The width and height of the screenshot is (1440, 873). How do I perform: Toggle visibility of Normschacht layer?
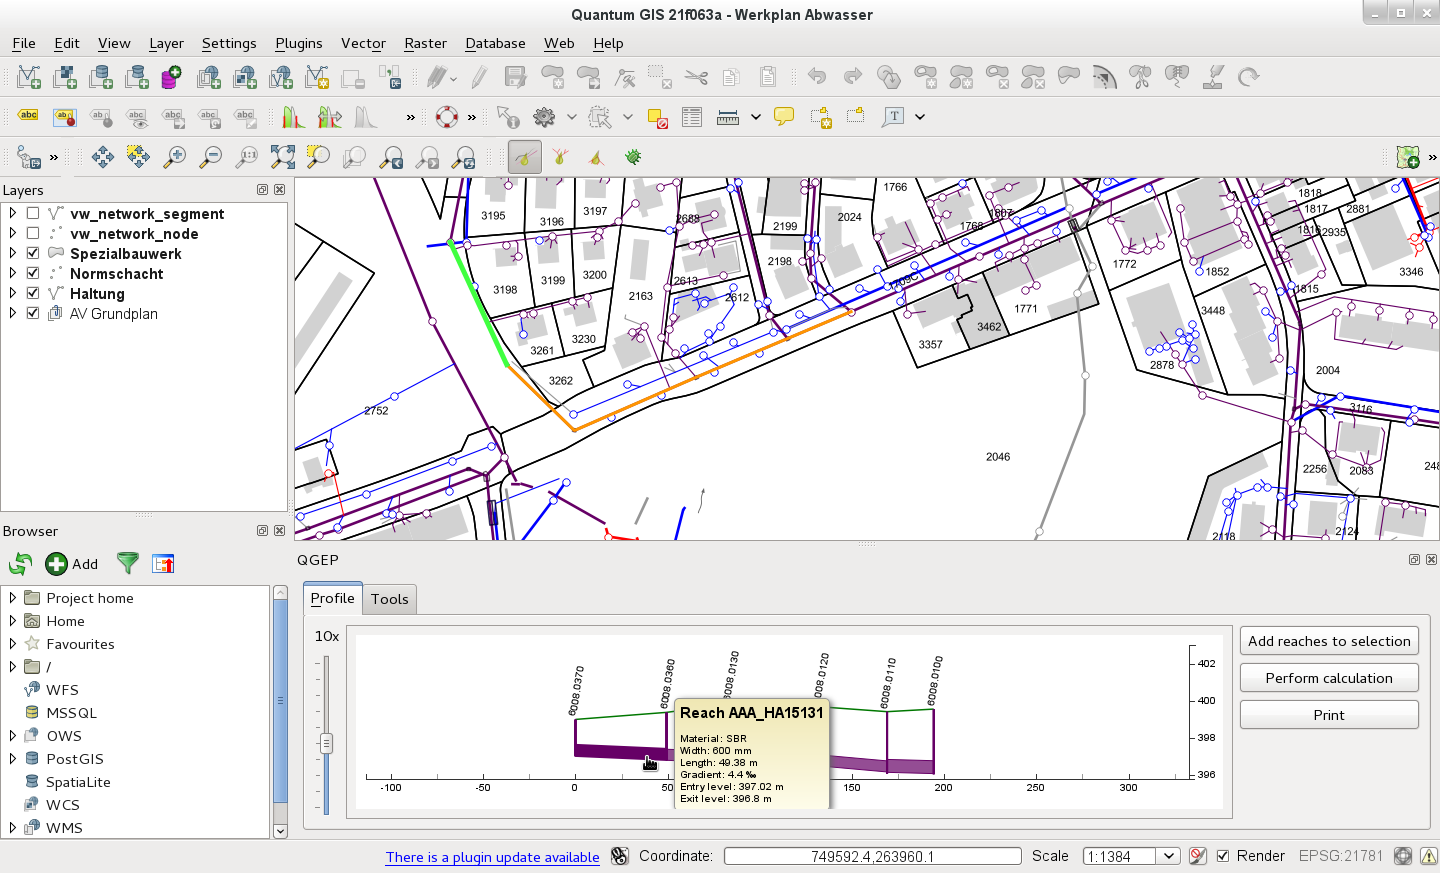tap(33, 273)
